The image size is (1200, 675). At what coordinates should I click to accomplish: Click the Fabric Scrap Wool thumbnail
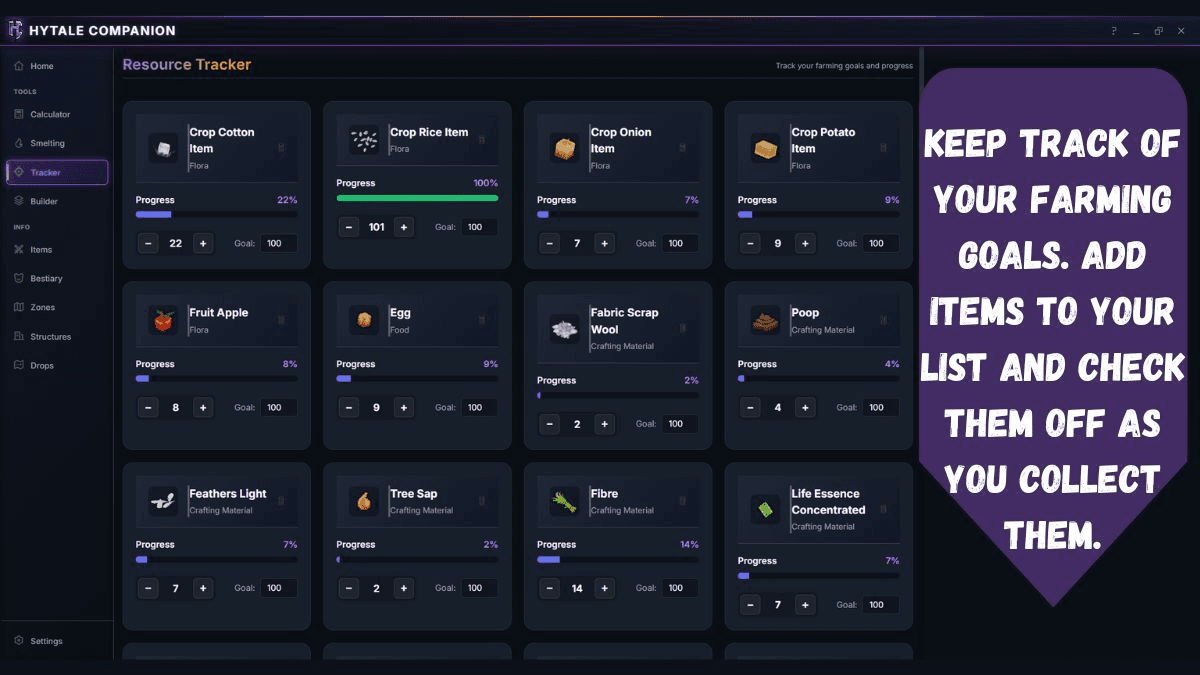tap(565, 328)
